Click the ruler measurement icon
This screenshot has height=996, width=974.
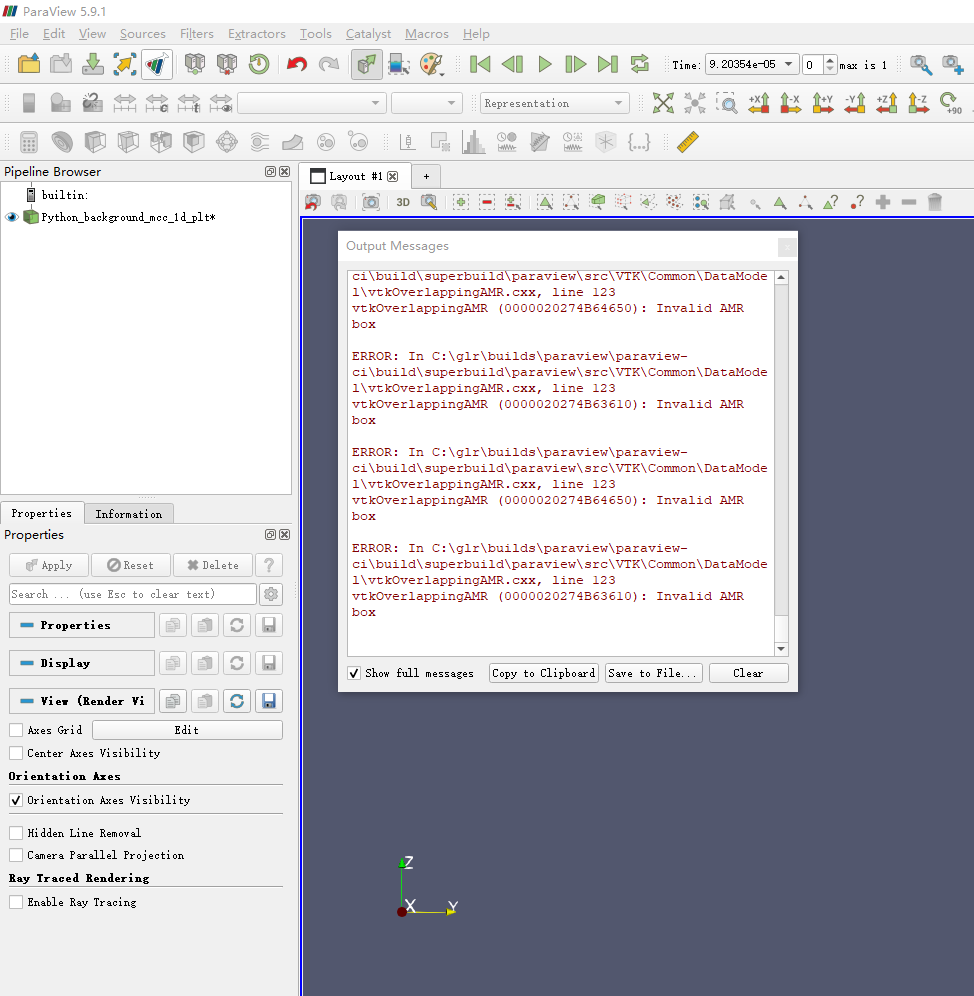click(687, 142)
